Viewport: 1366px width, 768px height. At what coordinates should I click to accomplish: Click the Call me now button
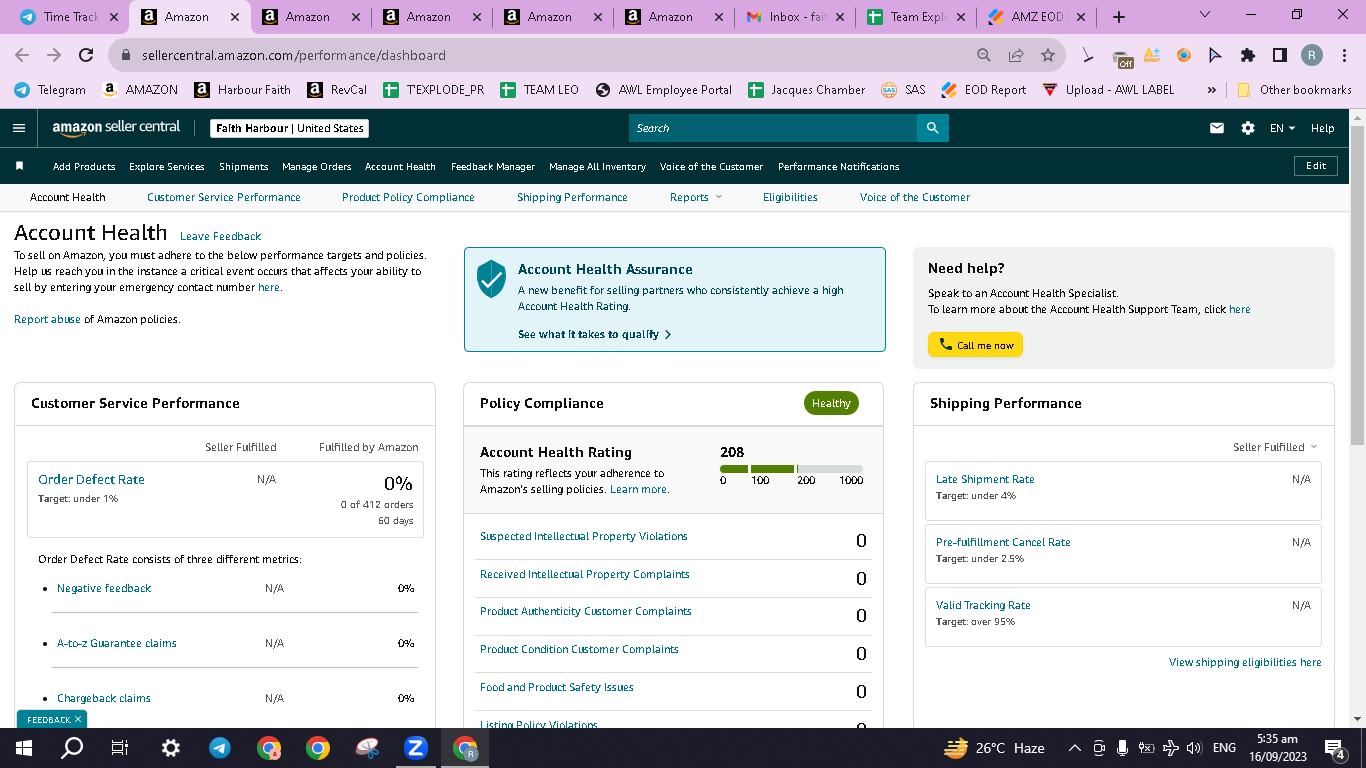click(x=975, y=345)
